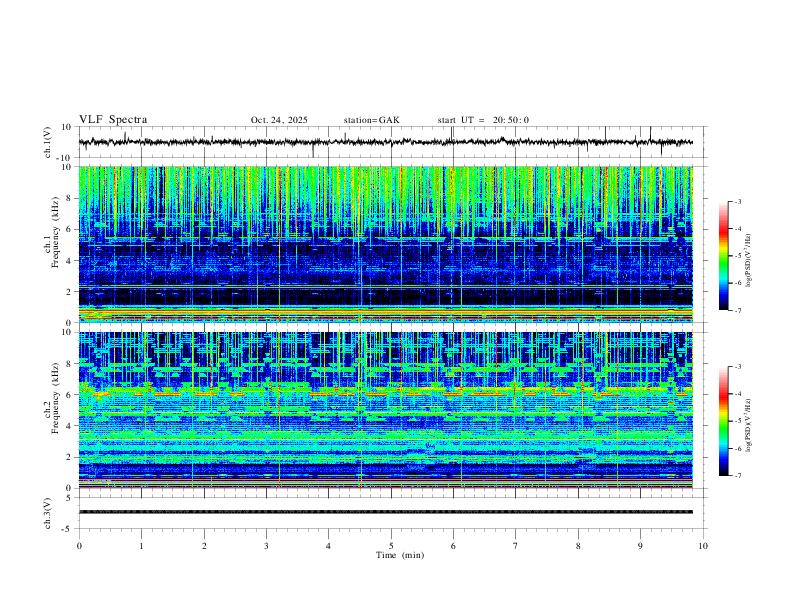The height and width of the screenshot is (612, 792).
Task: Click the '-5' tick on ch.1 colorbar
Action: tap(738, 256)
